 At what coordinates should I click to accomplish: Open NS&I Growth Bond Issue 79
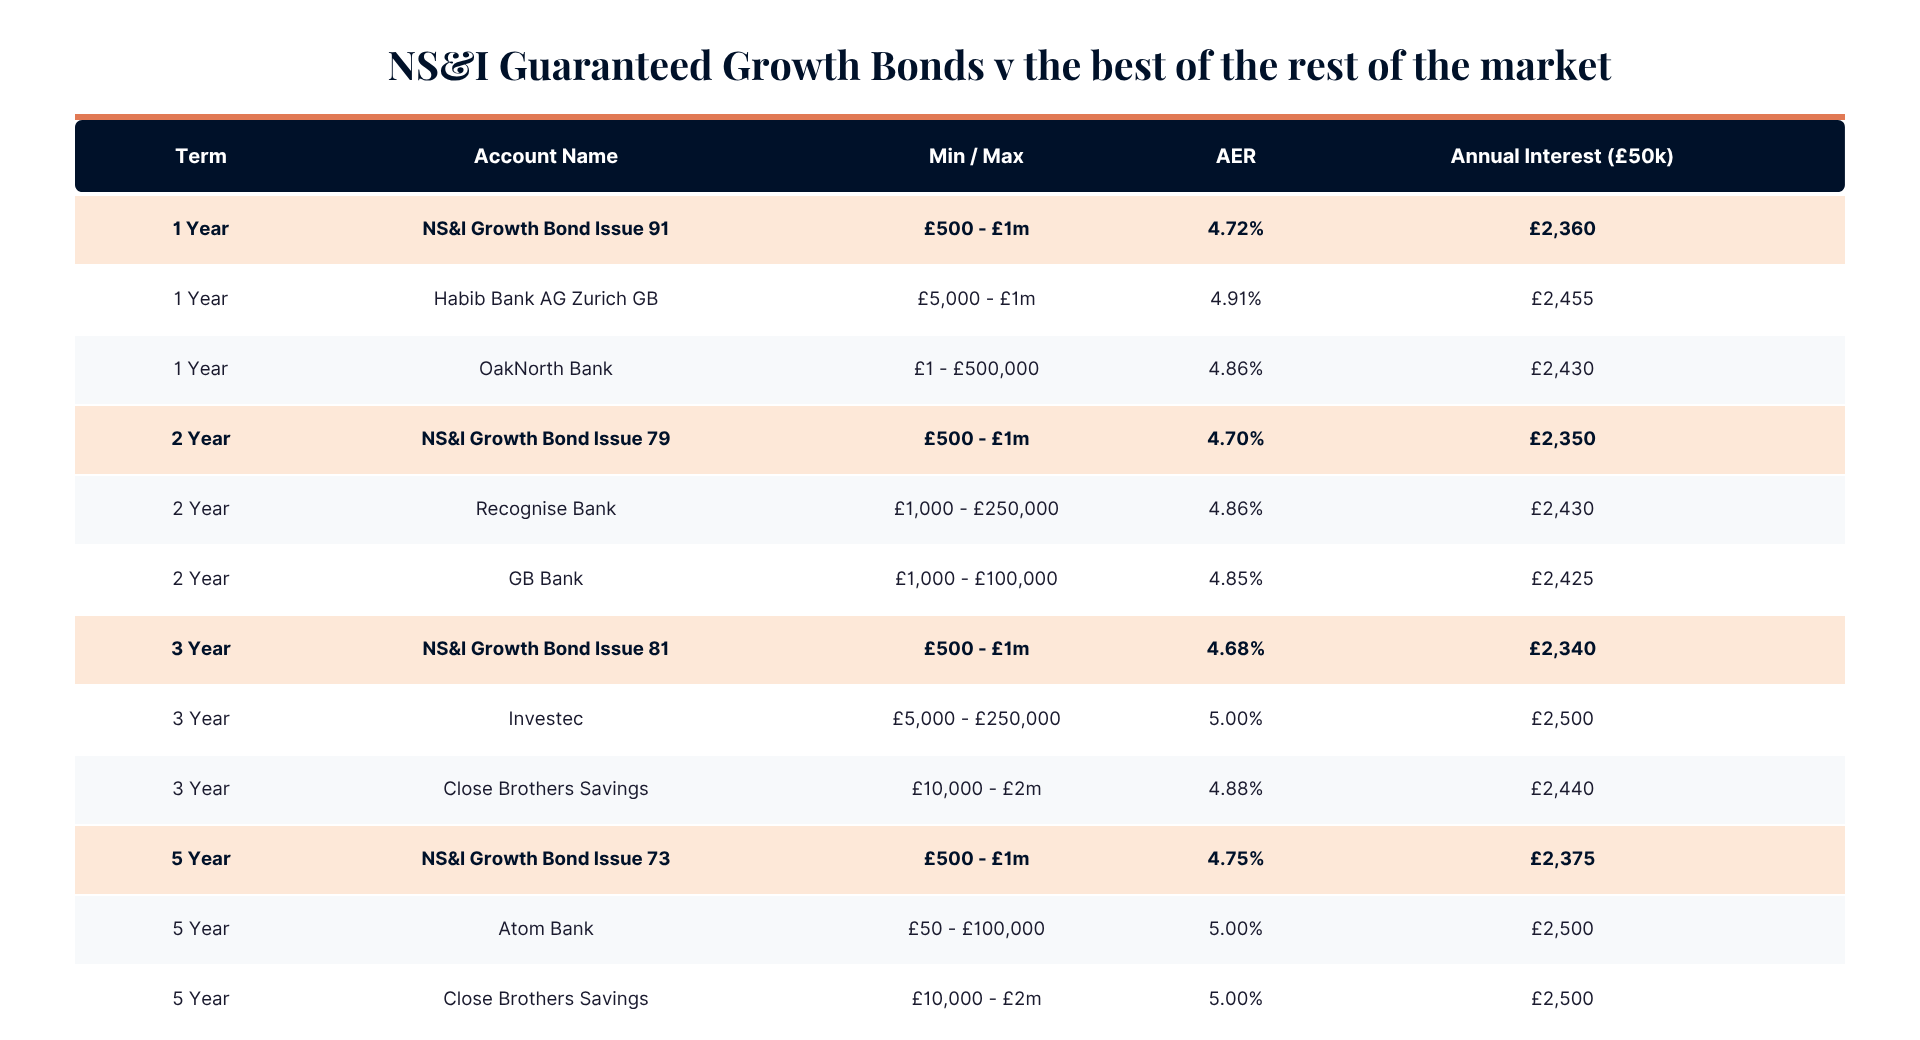(x=546, y=438)
